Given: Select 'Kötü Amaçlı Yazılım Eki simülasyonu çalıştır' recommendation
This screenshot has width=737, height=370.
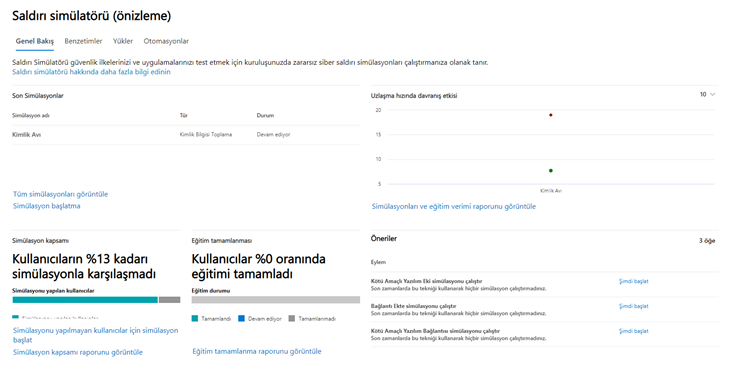Looking at the screenshot, I should coord(426,281).
